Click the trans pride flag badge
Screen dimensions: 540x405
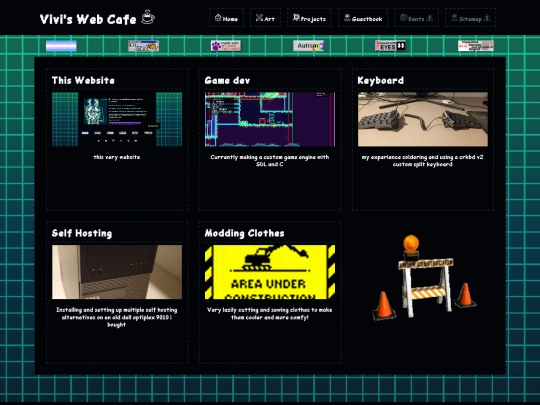coord(61,46)
